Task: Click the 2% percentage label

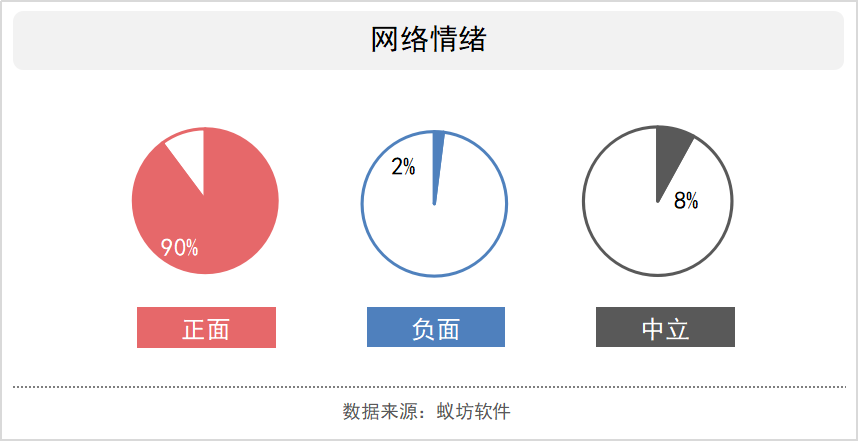Action: tap(403, 167)
